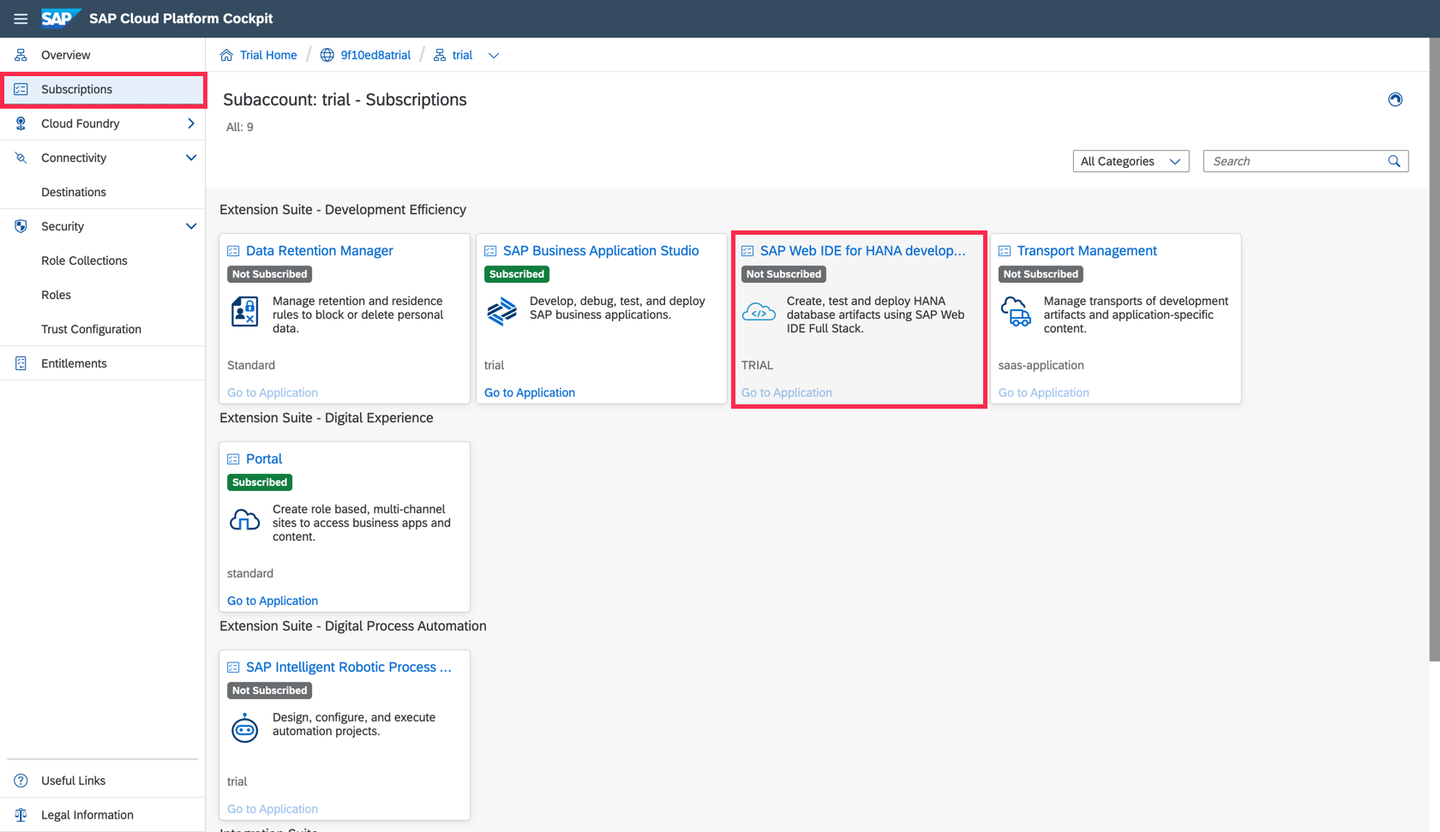Click the Entitlements sidebar icon
The height and width of the screenshot is (832, 1440).
21,363
